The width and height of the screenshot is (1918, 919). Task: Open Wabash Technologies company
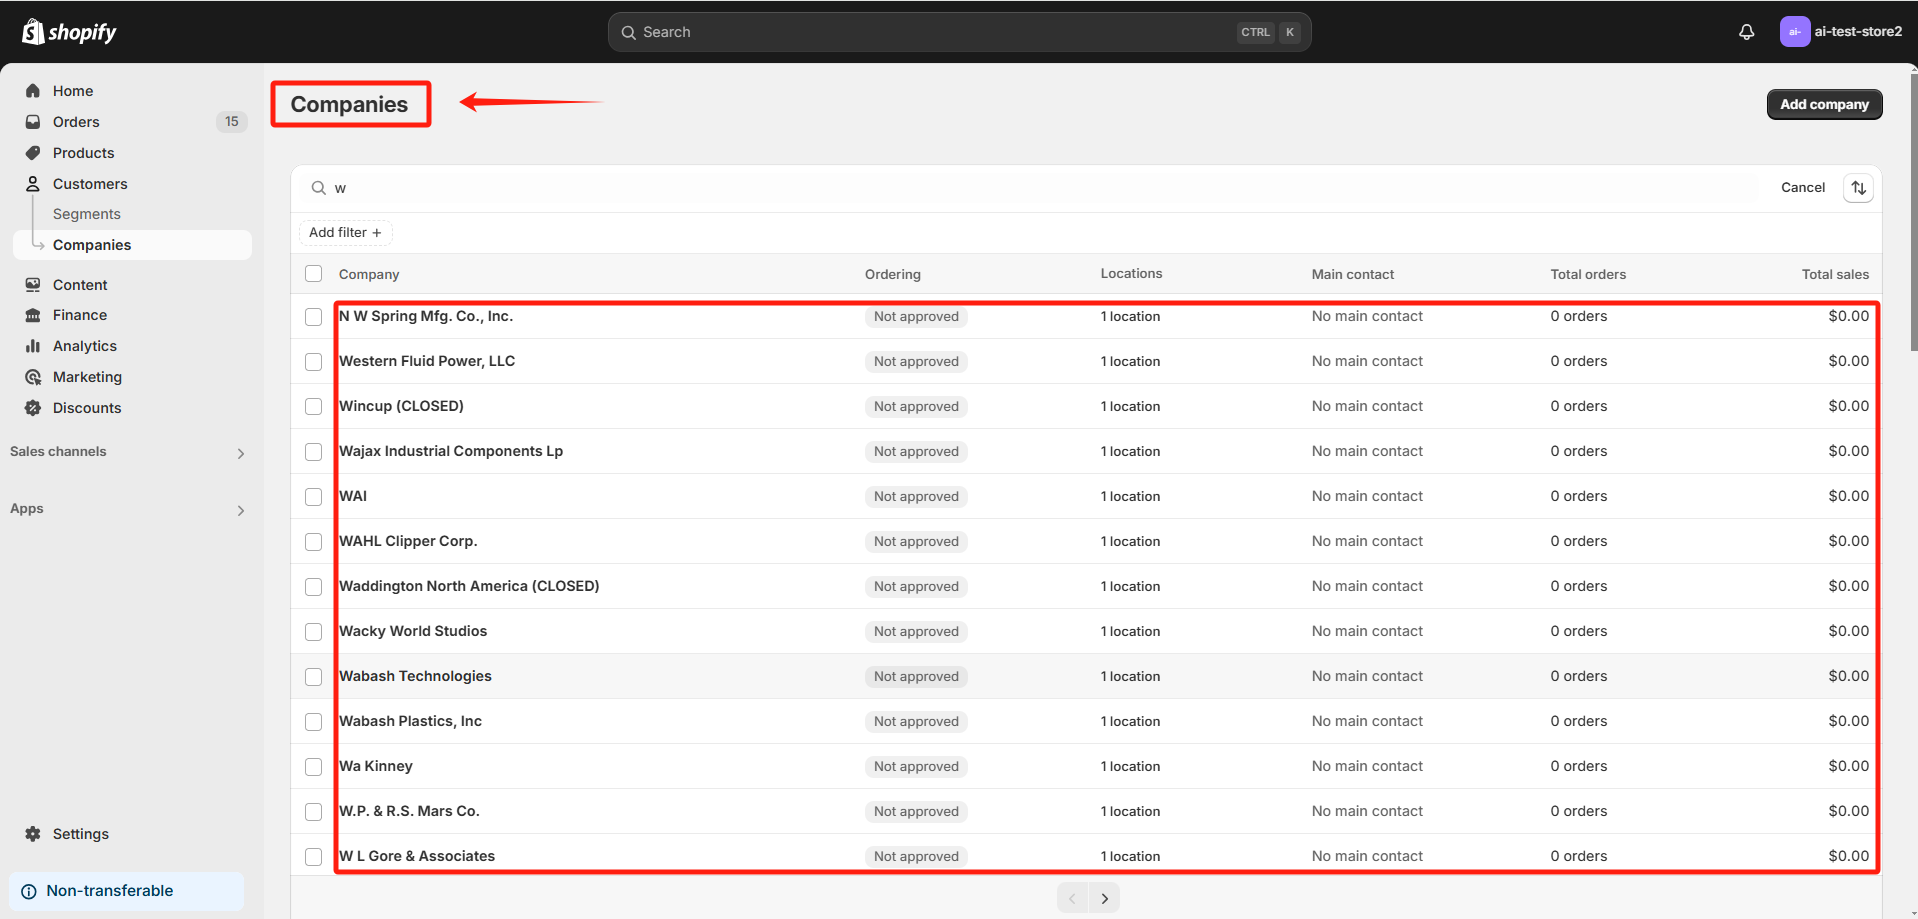[415, 676]
